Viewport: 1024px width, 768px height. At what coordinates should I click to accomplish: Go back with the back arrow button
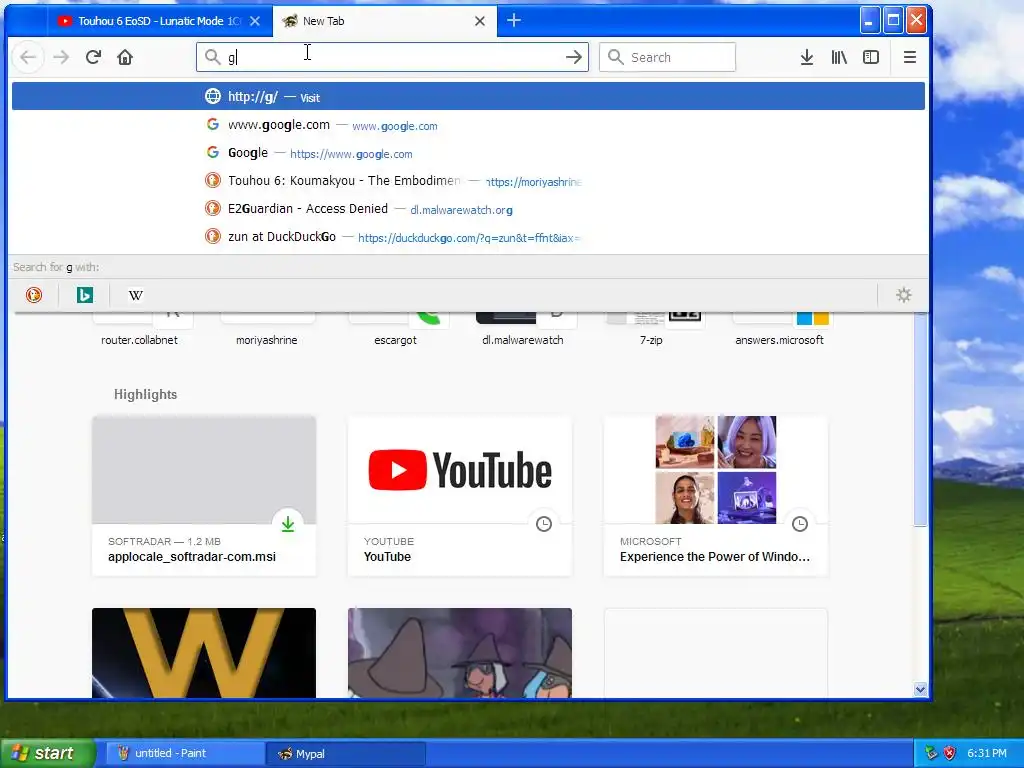coord(28,57)
